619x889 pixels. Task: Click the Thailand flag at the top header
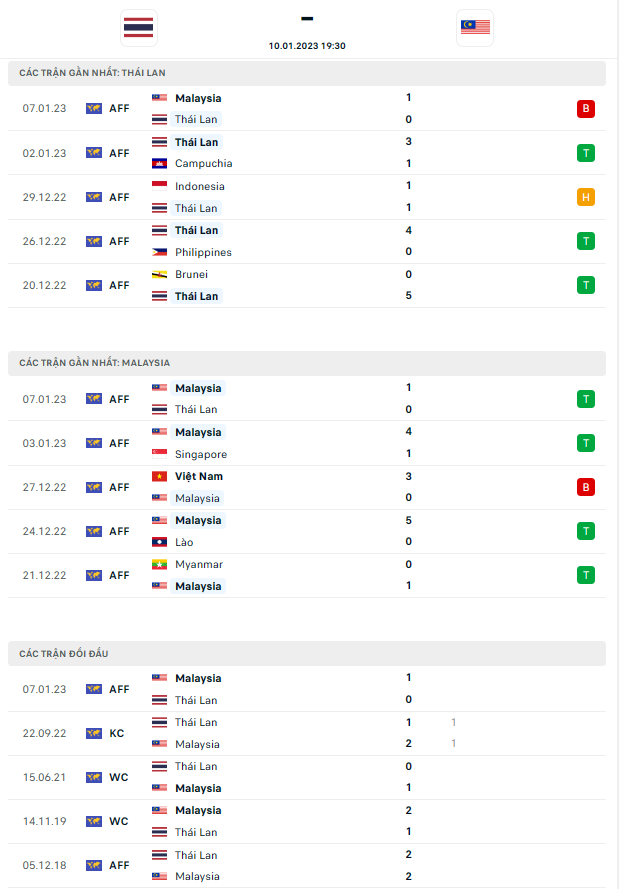[138, 28]
